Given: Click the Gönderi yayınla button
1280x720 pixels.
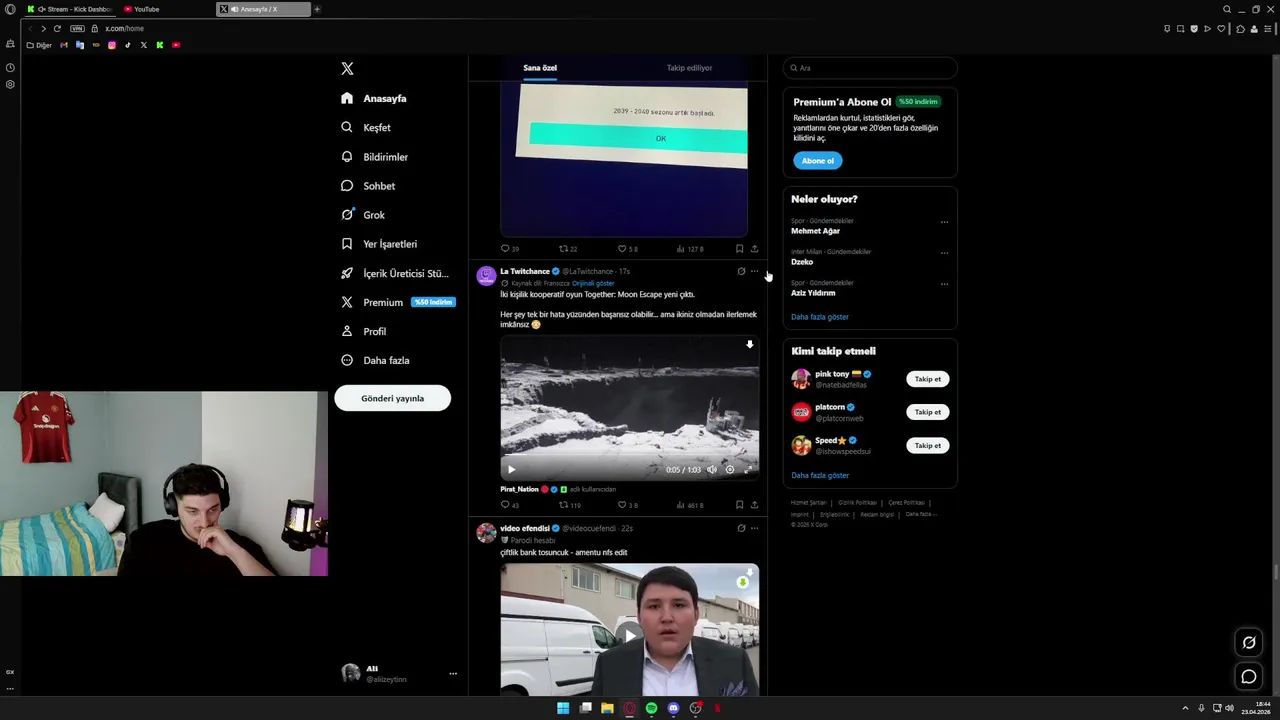Looking at the screenshot, I should pos(392,398).
